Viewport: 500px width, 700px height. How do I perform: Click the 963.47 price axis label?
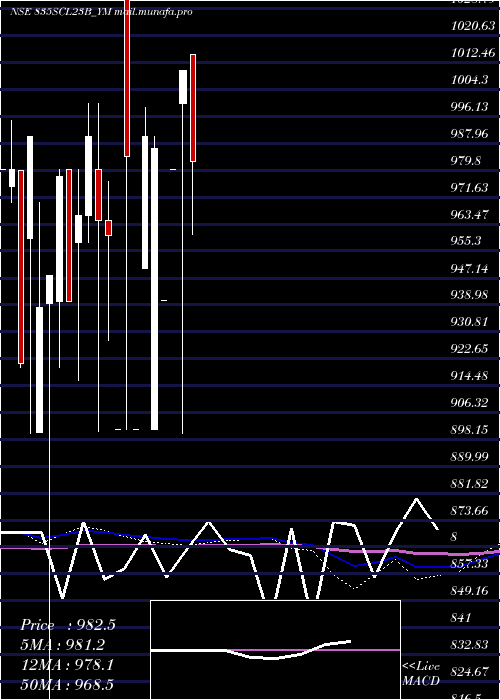(470, 215)
